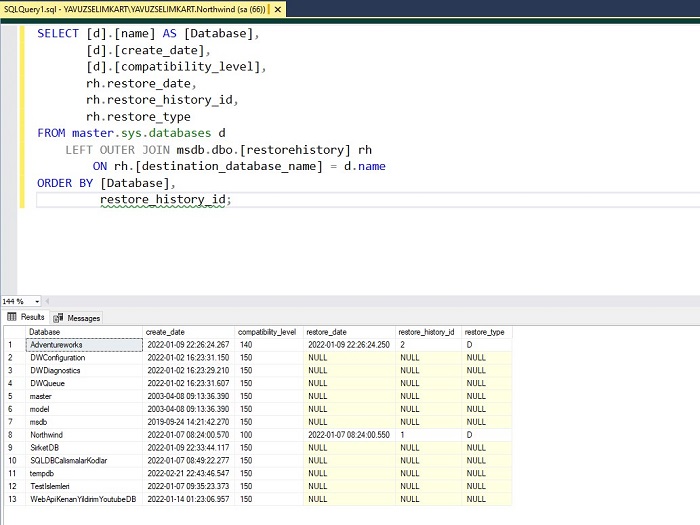Select restore_date 2022-01-09 22:26:24.250 cell
Viewport: 700px width, 525px height.
pyautogui.click(x=349, y=345)
